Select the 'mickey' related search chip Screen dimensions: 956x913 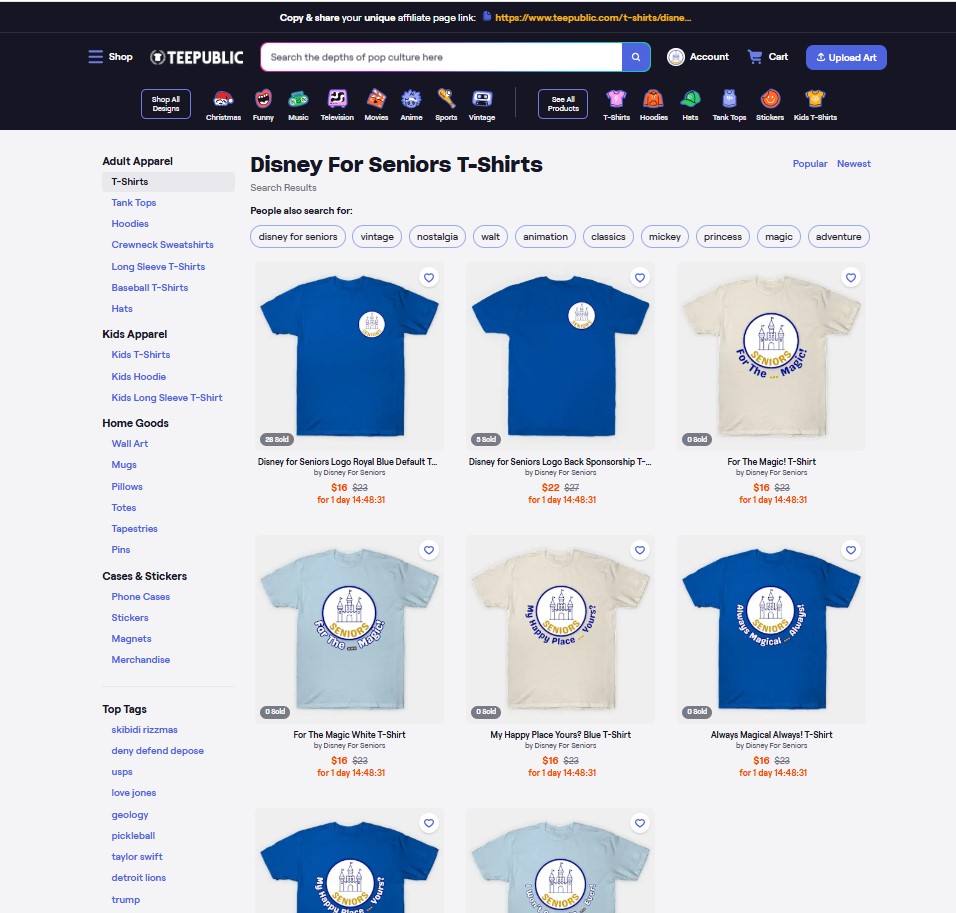(x=665, y=237)
